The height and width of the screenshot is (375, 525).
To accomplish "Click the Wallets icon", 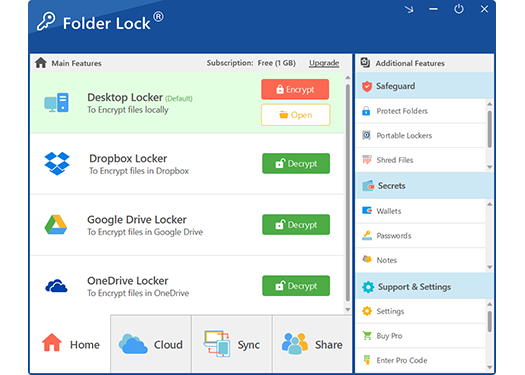I will click(367, 211).
